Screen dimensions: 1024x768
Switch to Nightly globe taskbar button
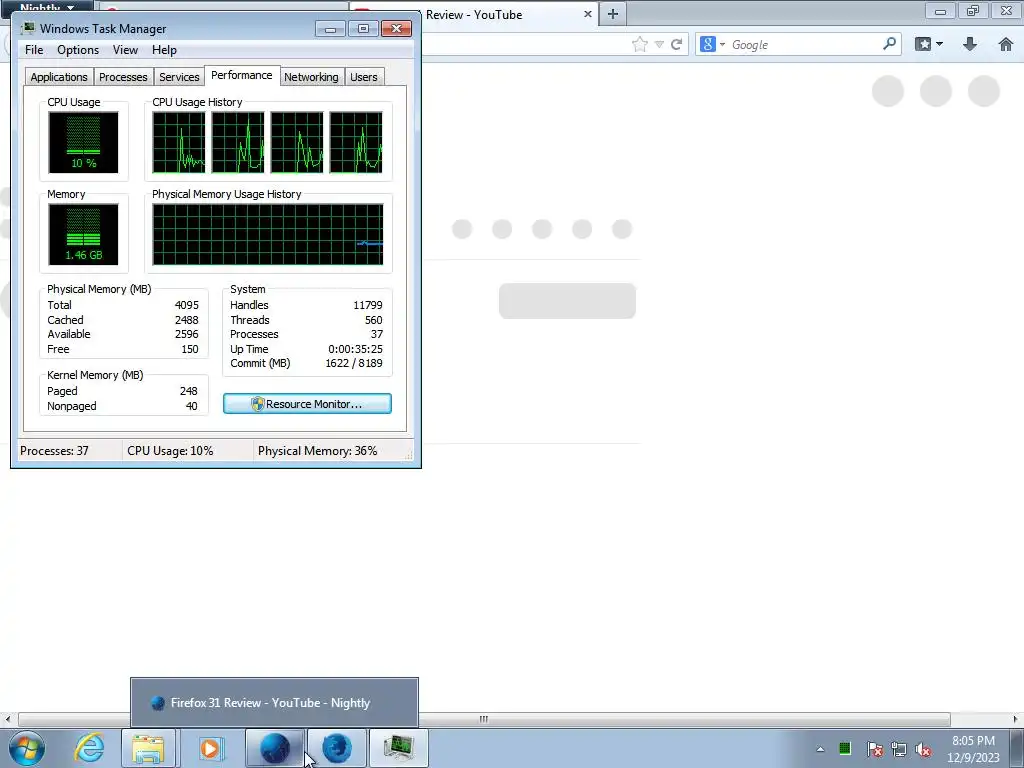pos(275,748)
